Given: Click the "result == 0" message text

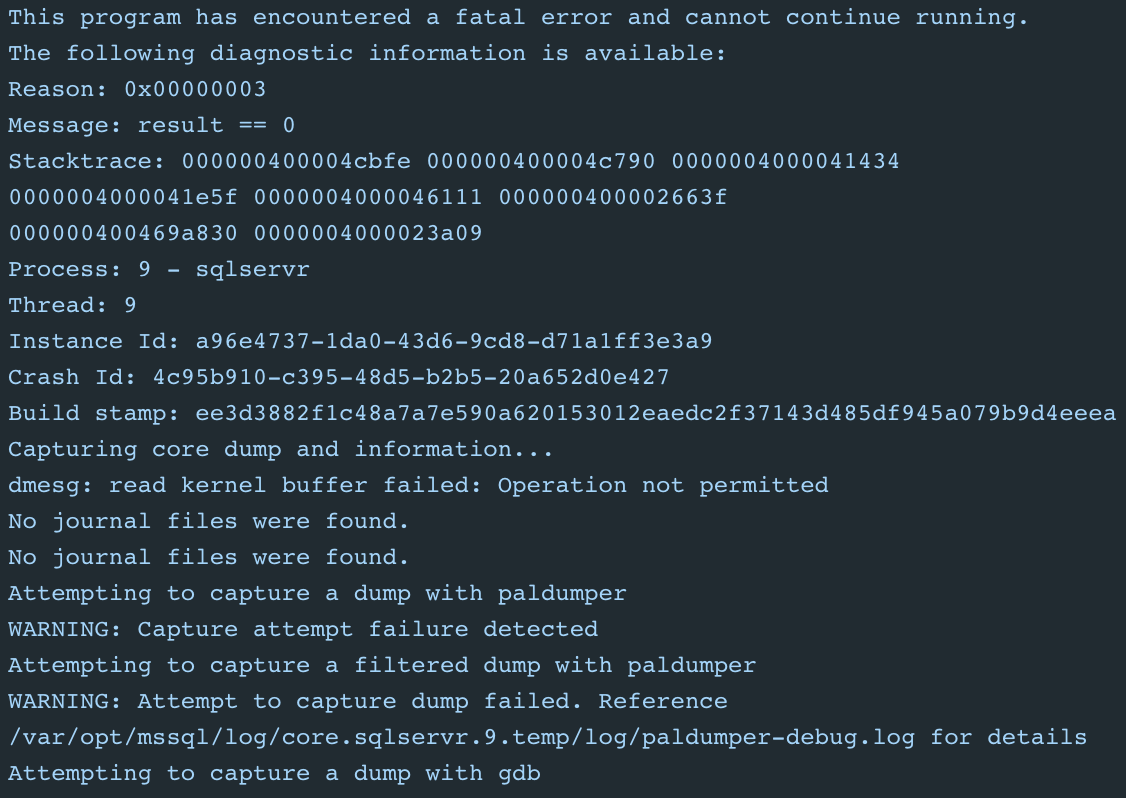Looking at the screenshot, I should 216,125.
